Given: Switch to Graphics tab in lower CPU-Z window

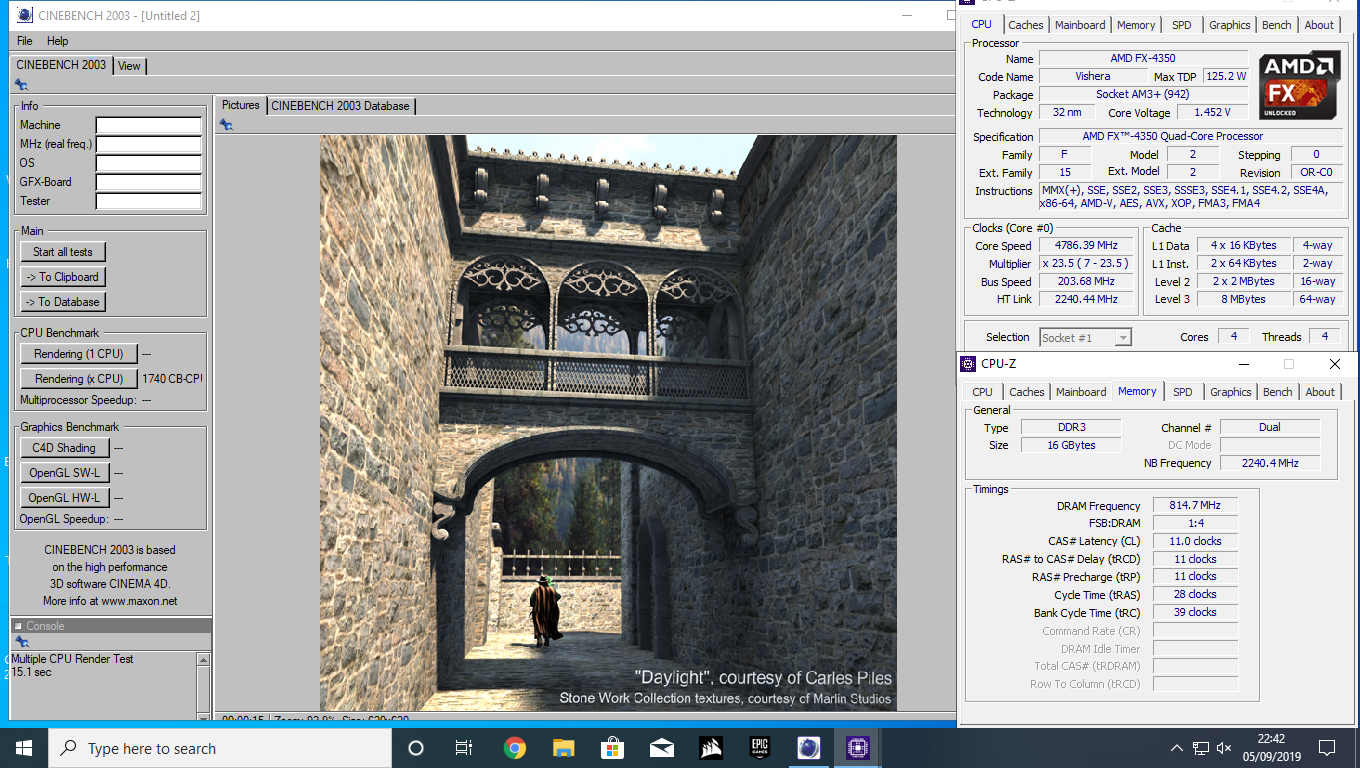Looking at the screenshot, I should (1230, 392).
